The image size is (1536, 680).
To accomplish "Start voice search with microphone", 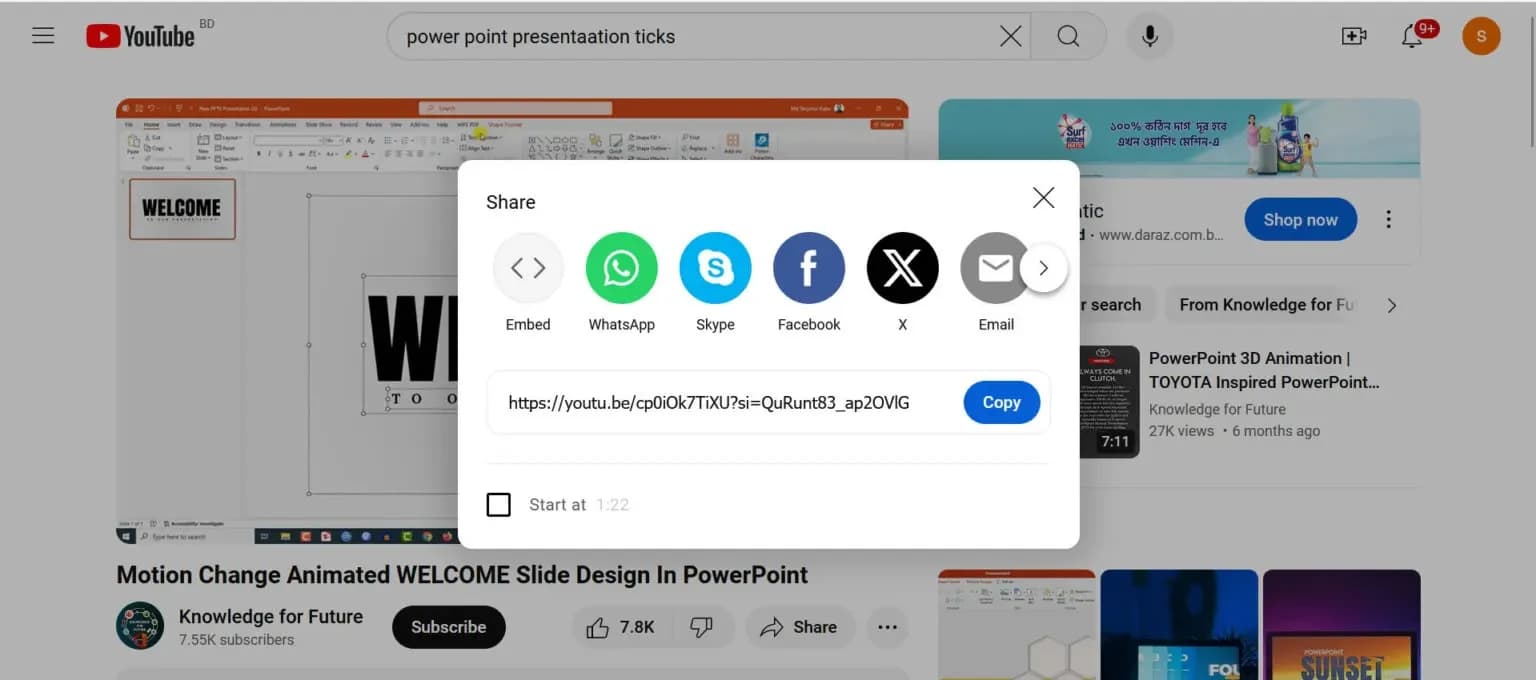I will [x=1150, y=37].
